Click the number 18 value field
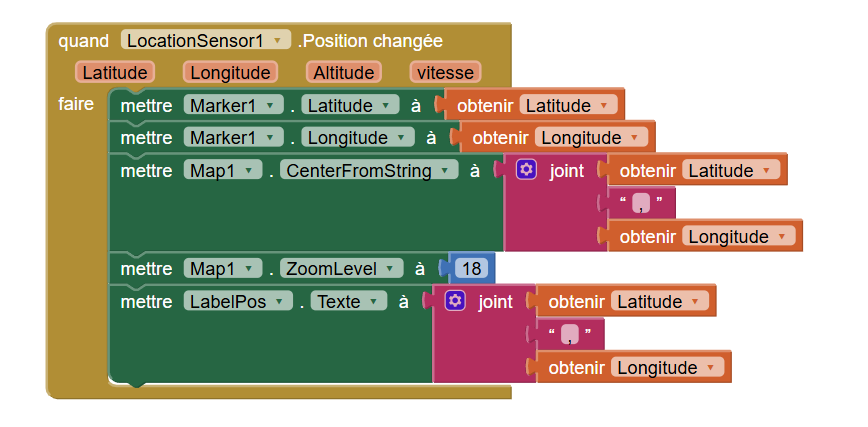The image size is (868, 427). pos(470,269)
